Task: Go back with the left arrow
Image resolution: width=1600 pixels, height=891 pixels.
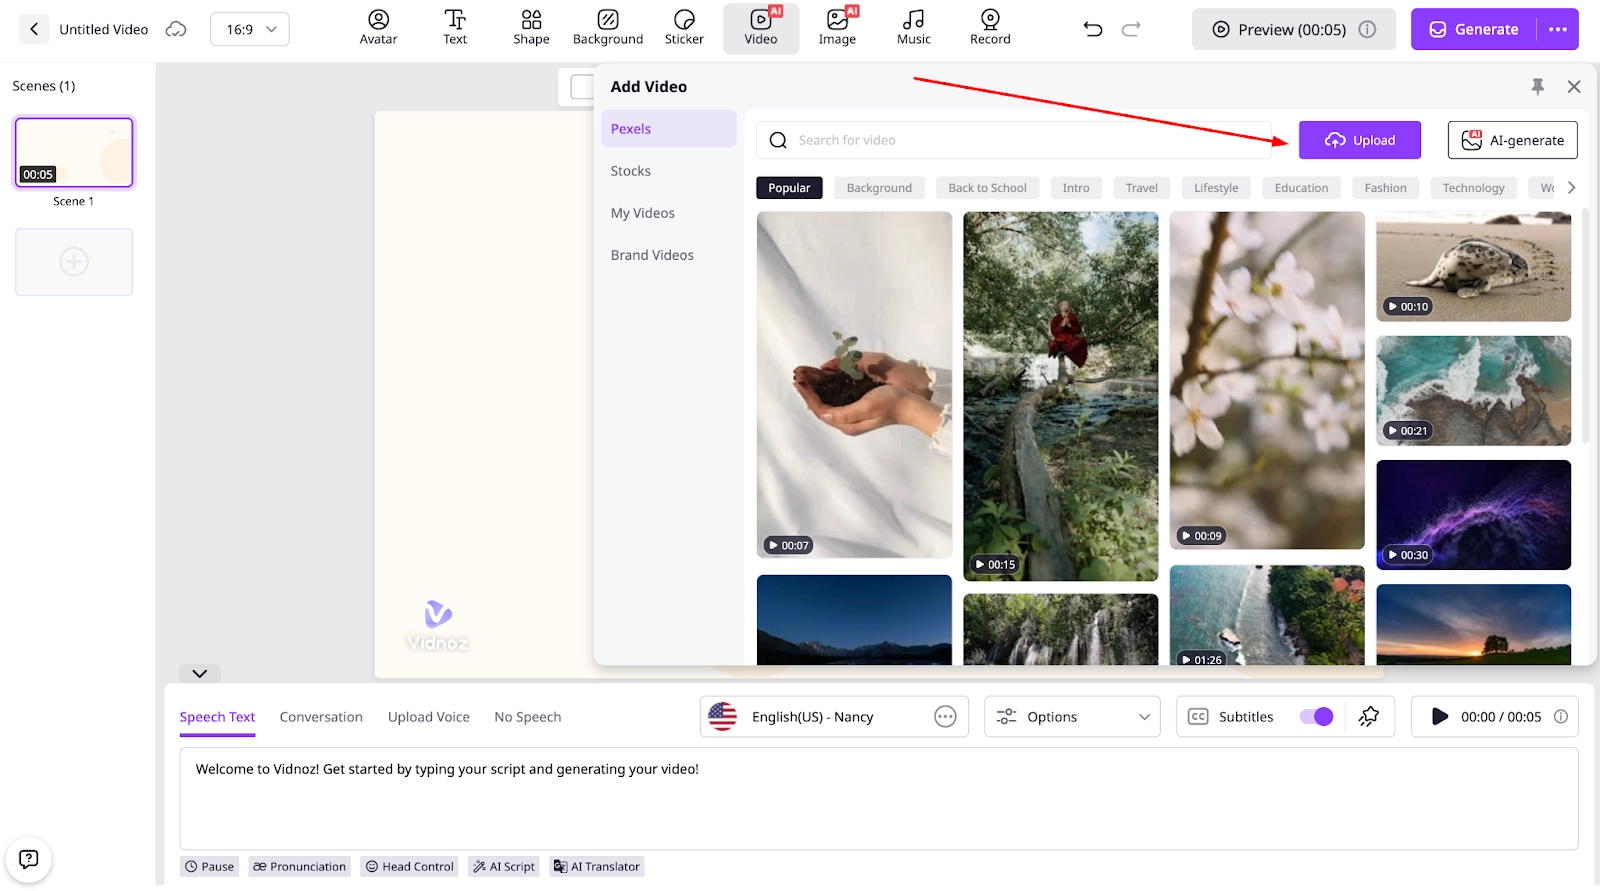Action: click(34, 29)
